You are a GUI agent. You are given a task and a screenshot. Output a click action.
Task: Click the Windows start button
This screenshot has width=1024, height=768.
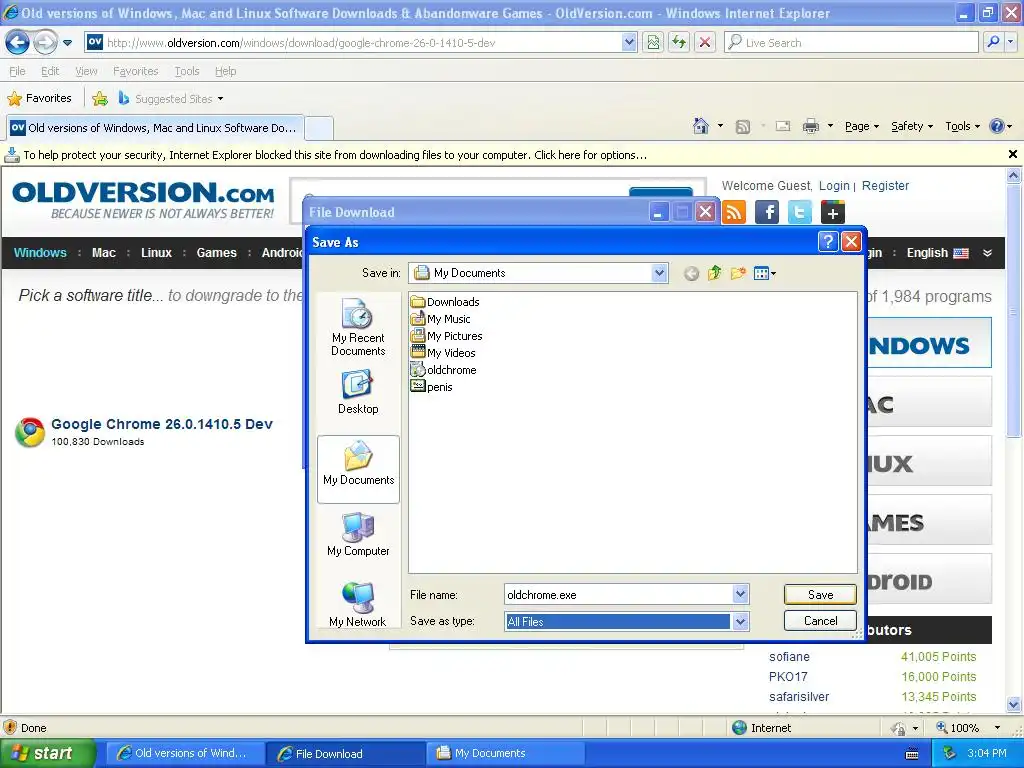click(x=48, y=753)
